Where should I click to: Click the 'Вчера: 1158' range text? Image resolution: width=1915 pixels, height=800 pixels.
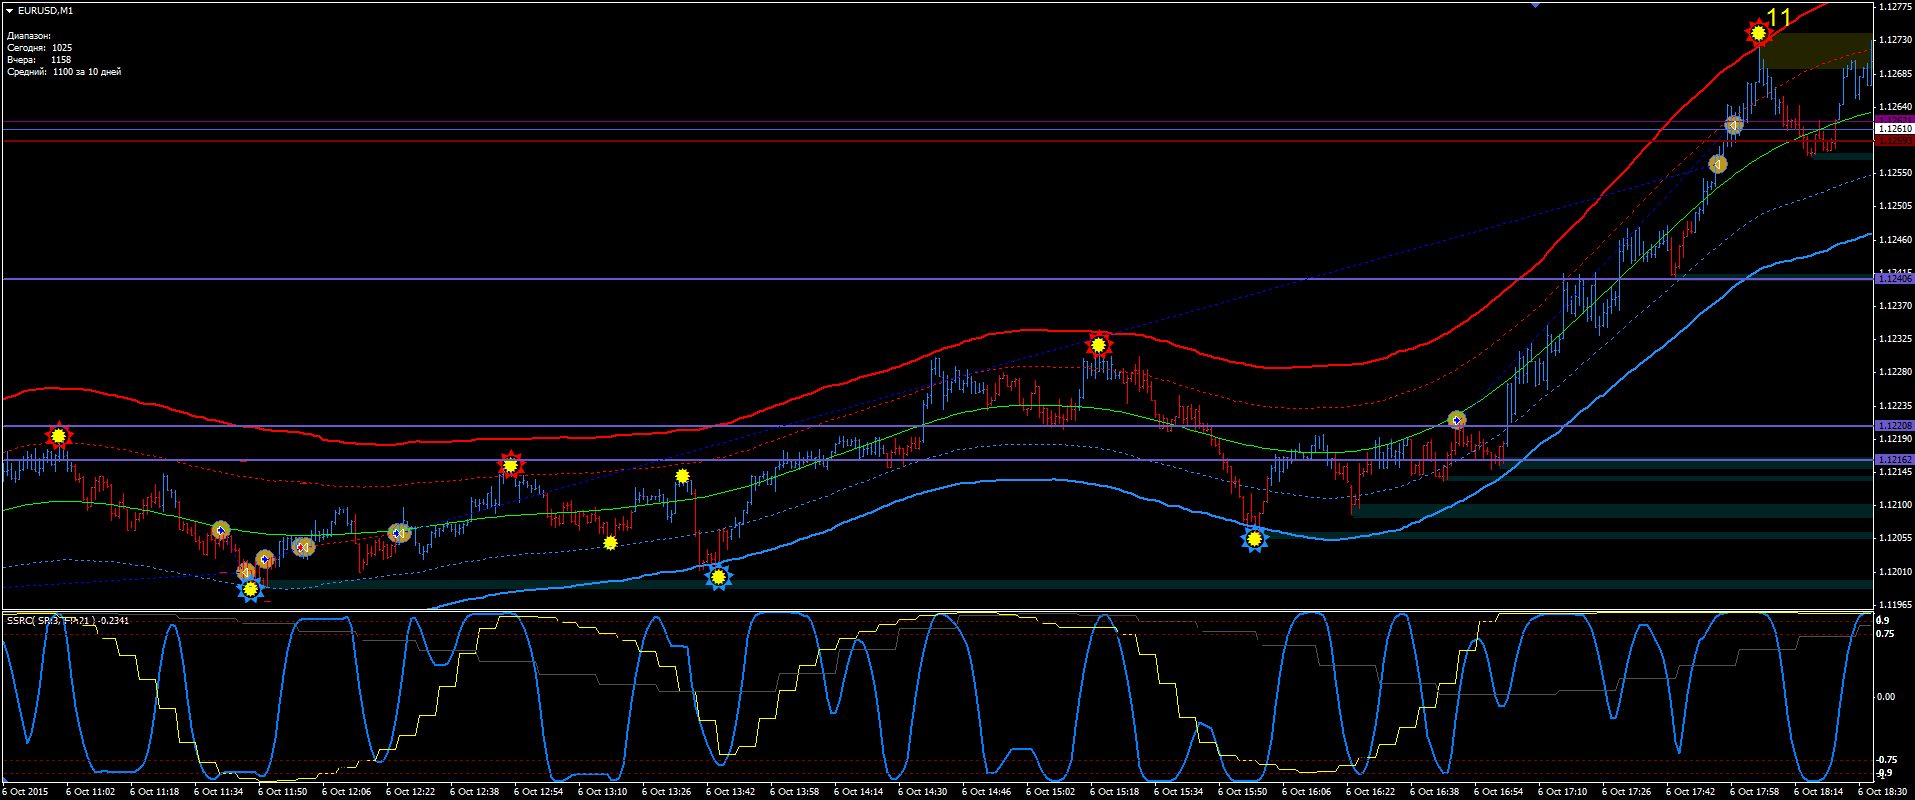pos(40,60)
